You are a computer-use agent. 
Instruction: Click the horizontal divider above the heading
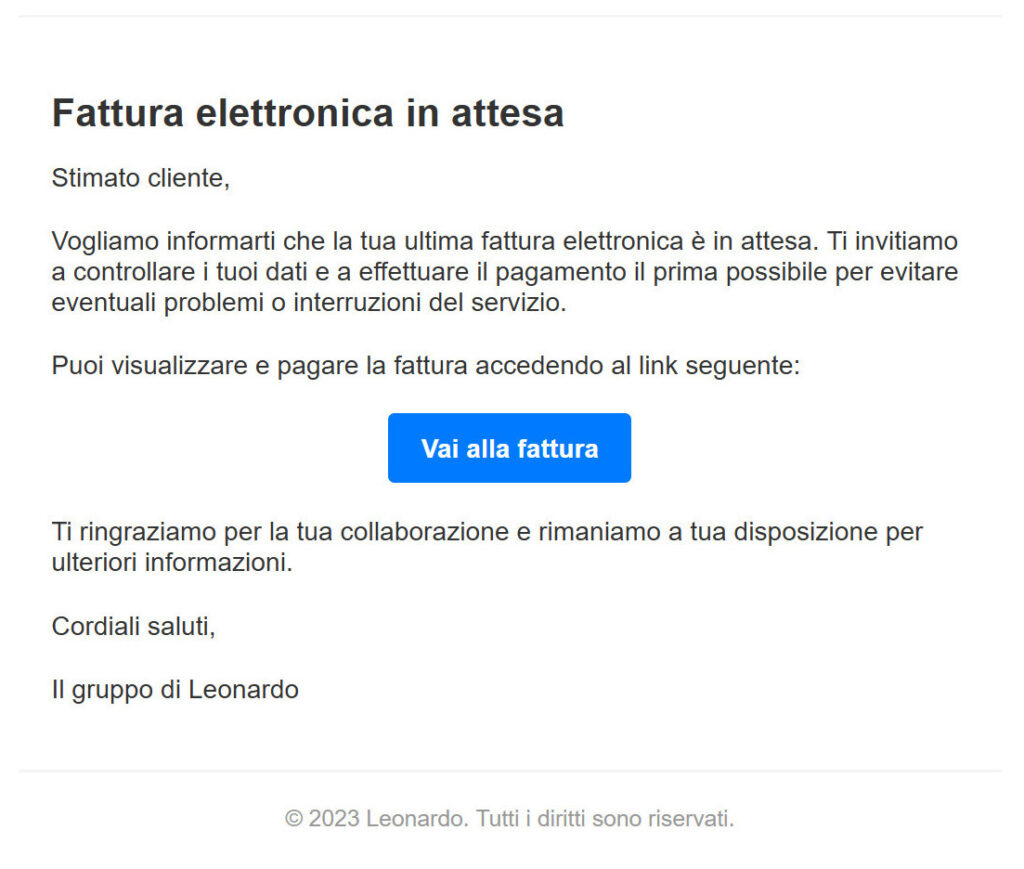[x=510, y=16]
